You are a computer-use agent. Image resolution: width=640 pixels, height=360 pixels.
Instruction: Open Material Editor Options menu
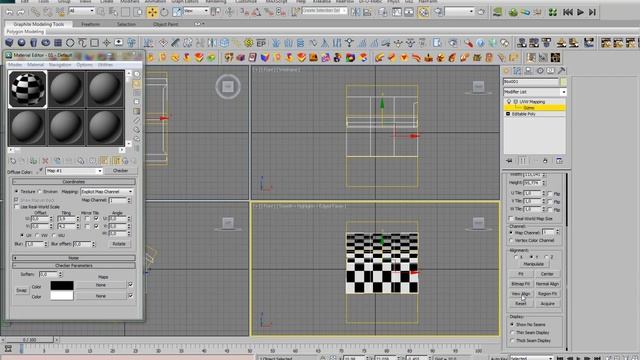click(84, 65)
